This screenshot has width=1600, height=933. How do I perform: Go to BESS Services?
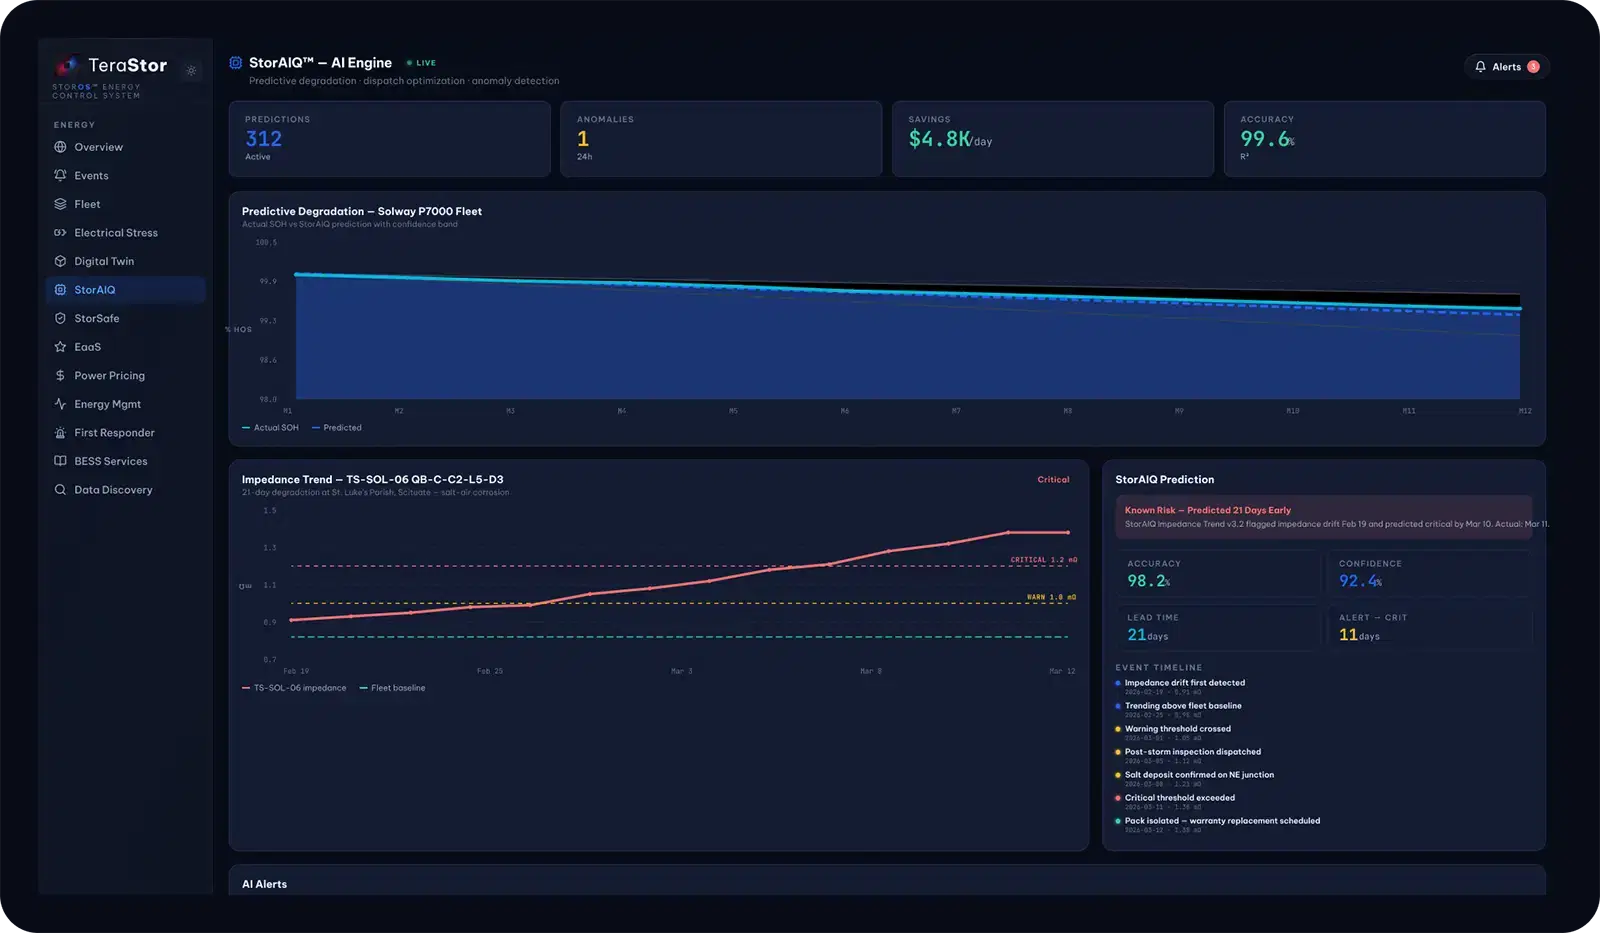[x=126, y=461]
